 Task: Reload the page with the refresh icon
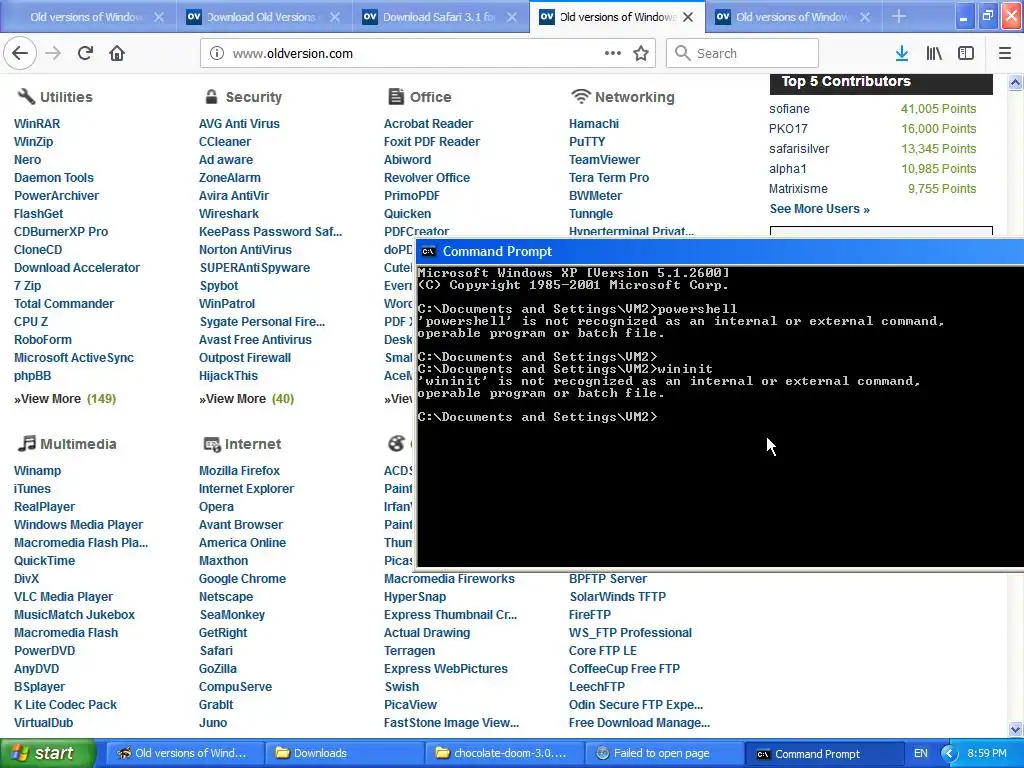point(85,53)
